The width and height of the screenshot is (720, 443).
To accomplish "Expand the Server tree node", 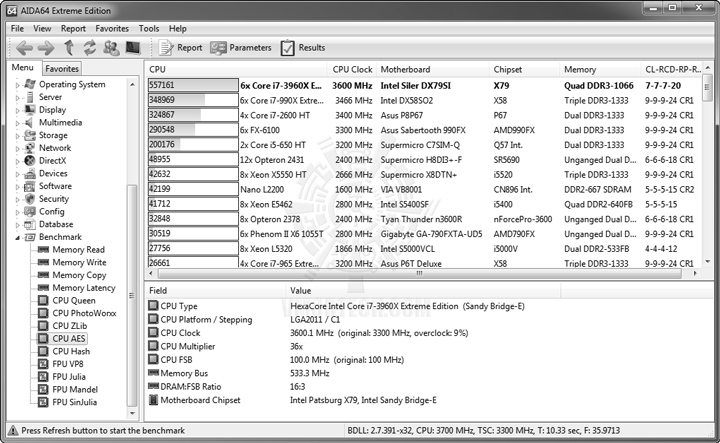I will tap(17, 97).
